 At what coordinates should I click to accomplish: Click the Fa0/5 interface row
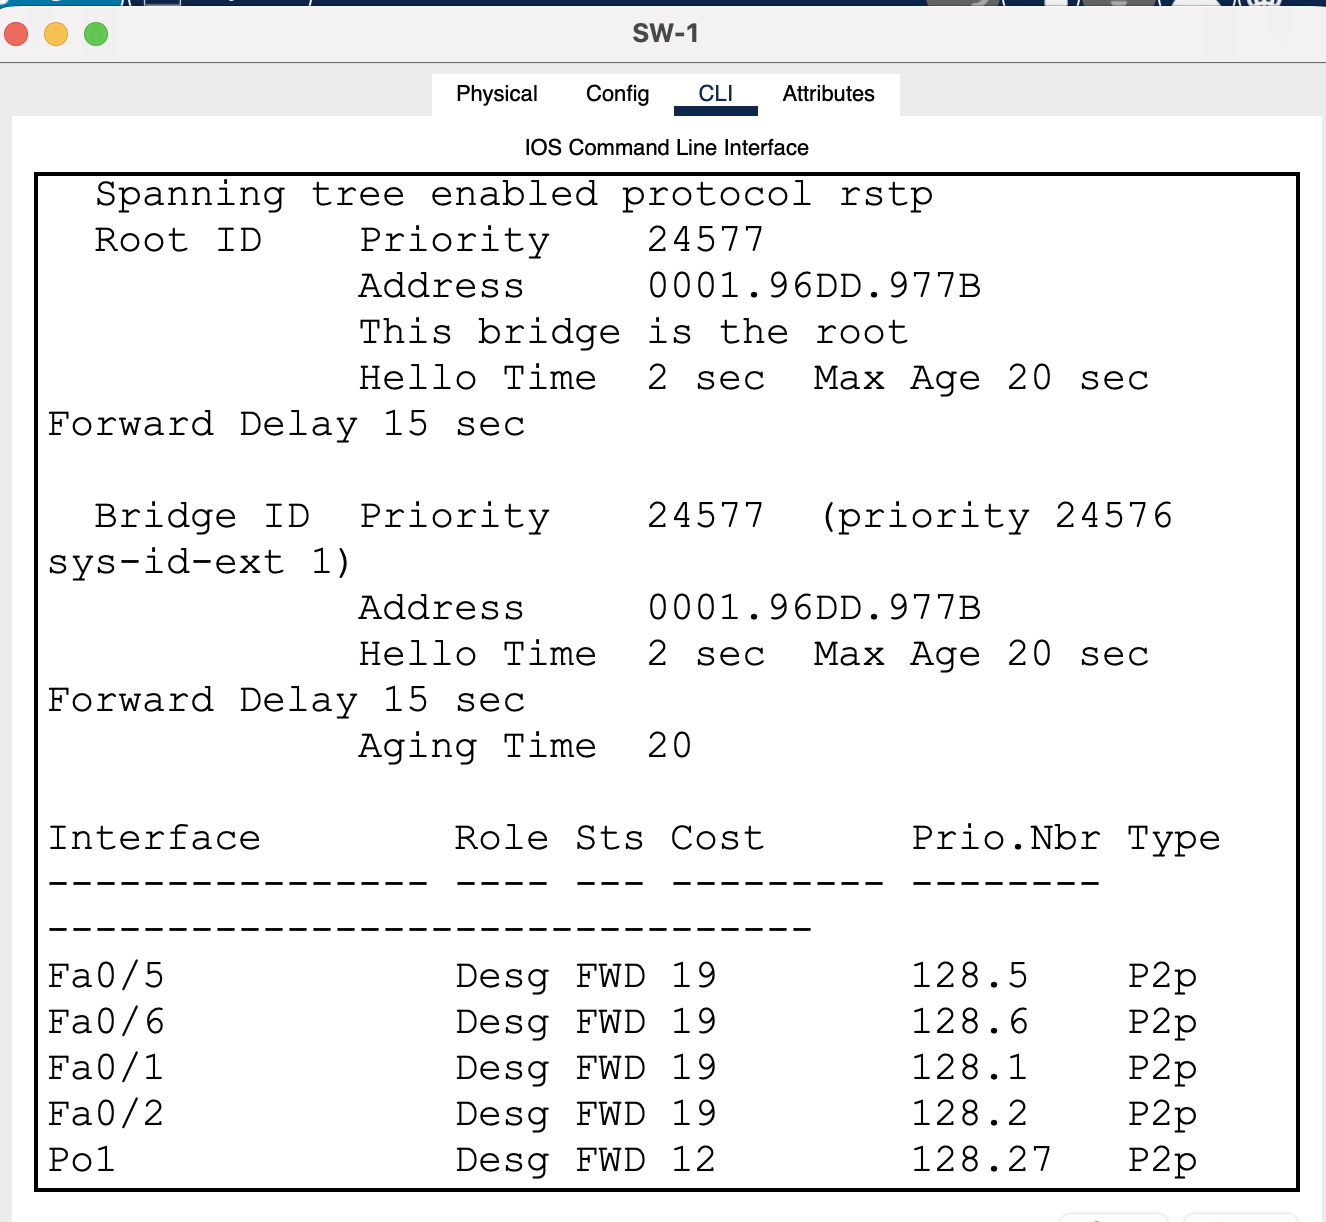click(x=622, y=976)
